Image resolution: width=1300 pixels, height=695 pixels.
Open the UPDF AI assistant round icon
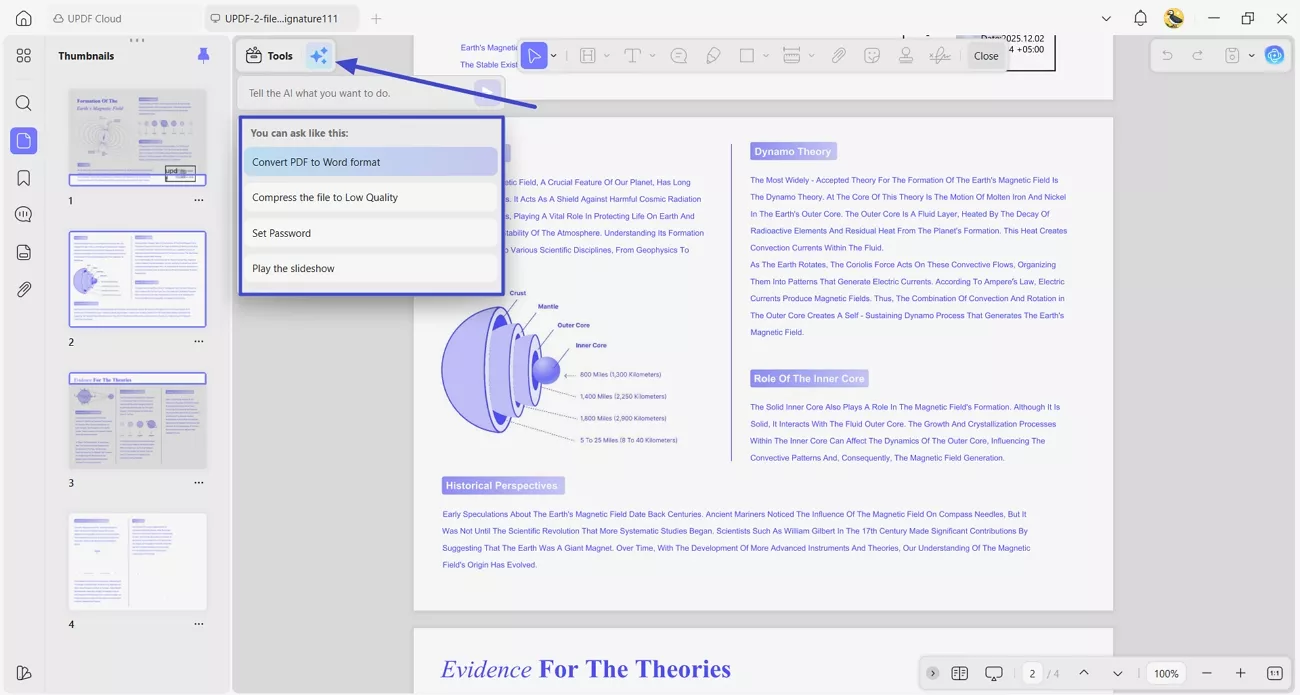(1274, 56)
